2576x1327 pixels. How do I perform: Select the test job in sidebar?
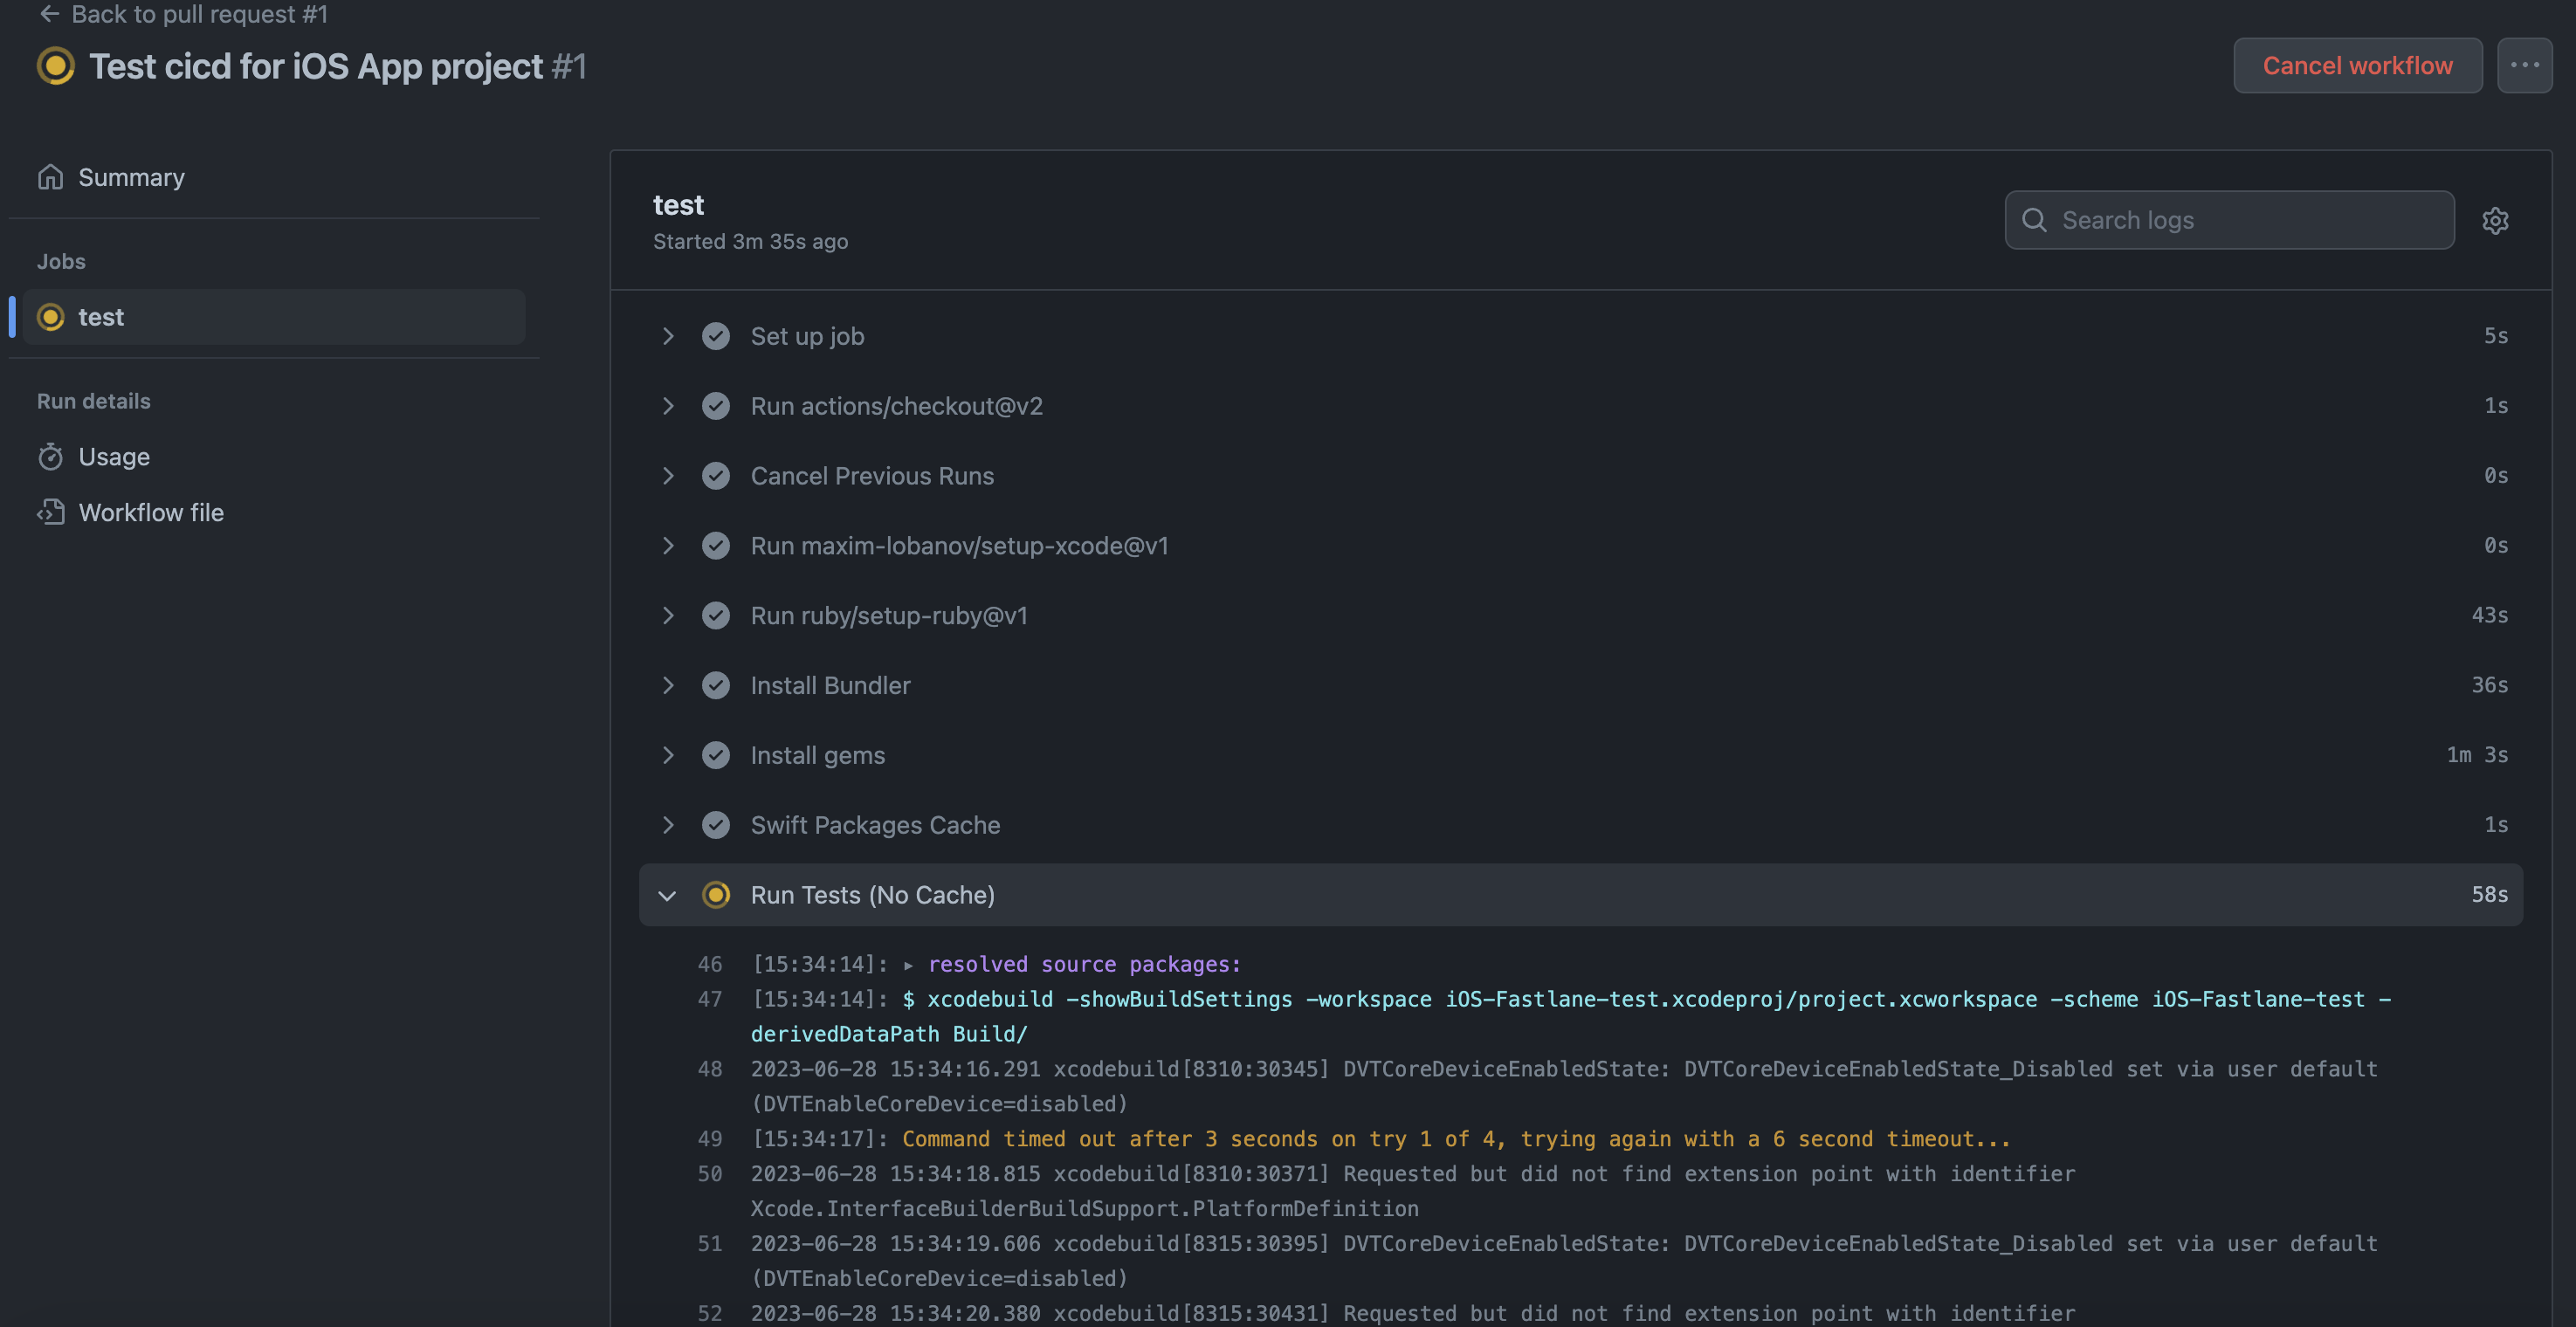coord(274,317)
